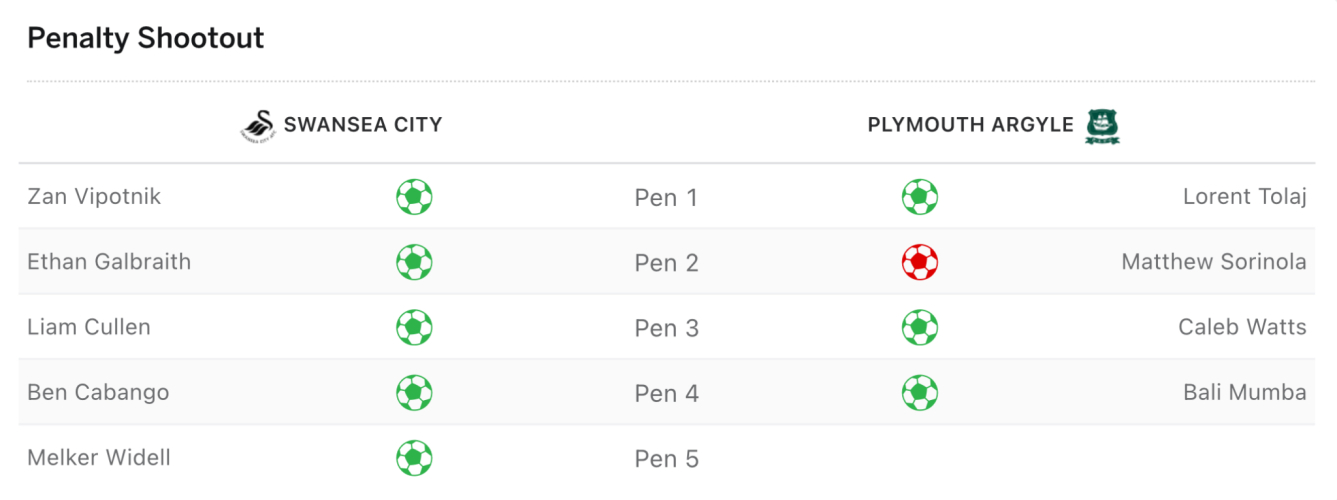Click Lorent Tolaj's green scored ball icon

(x=920, y=197)
